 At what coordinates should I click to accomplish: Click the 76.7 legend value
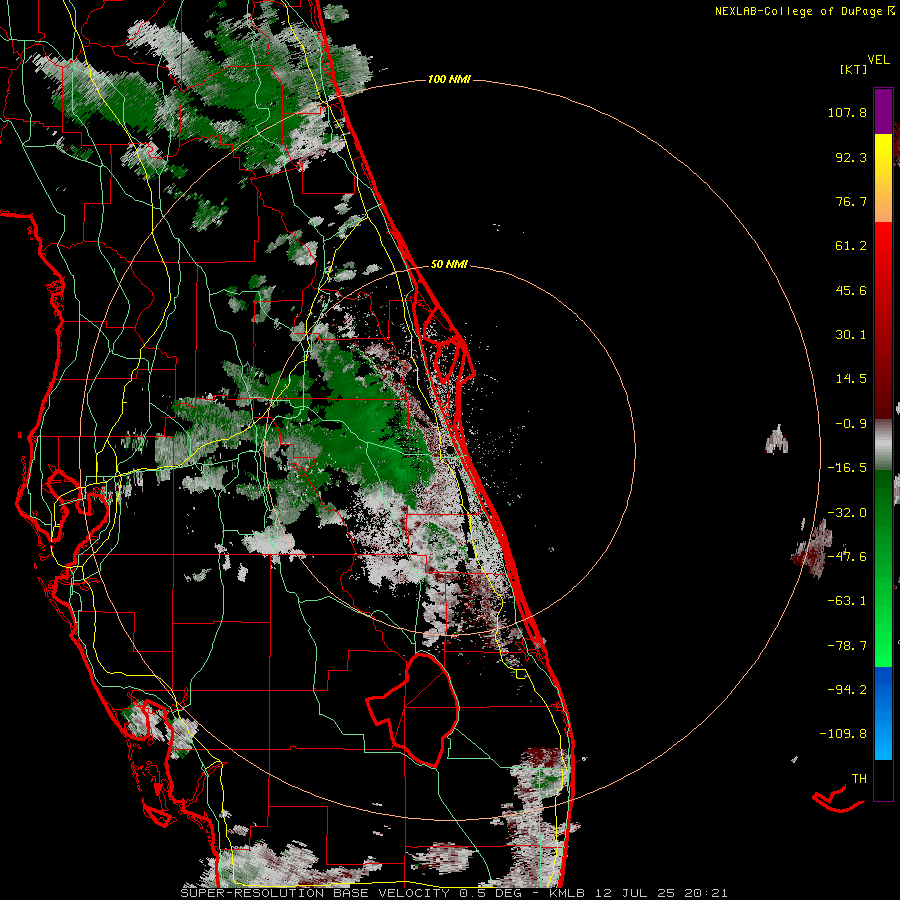851,201
